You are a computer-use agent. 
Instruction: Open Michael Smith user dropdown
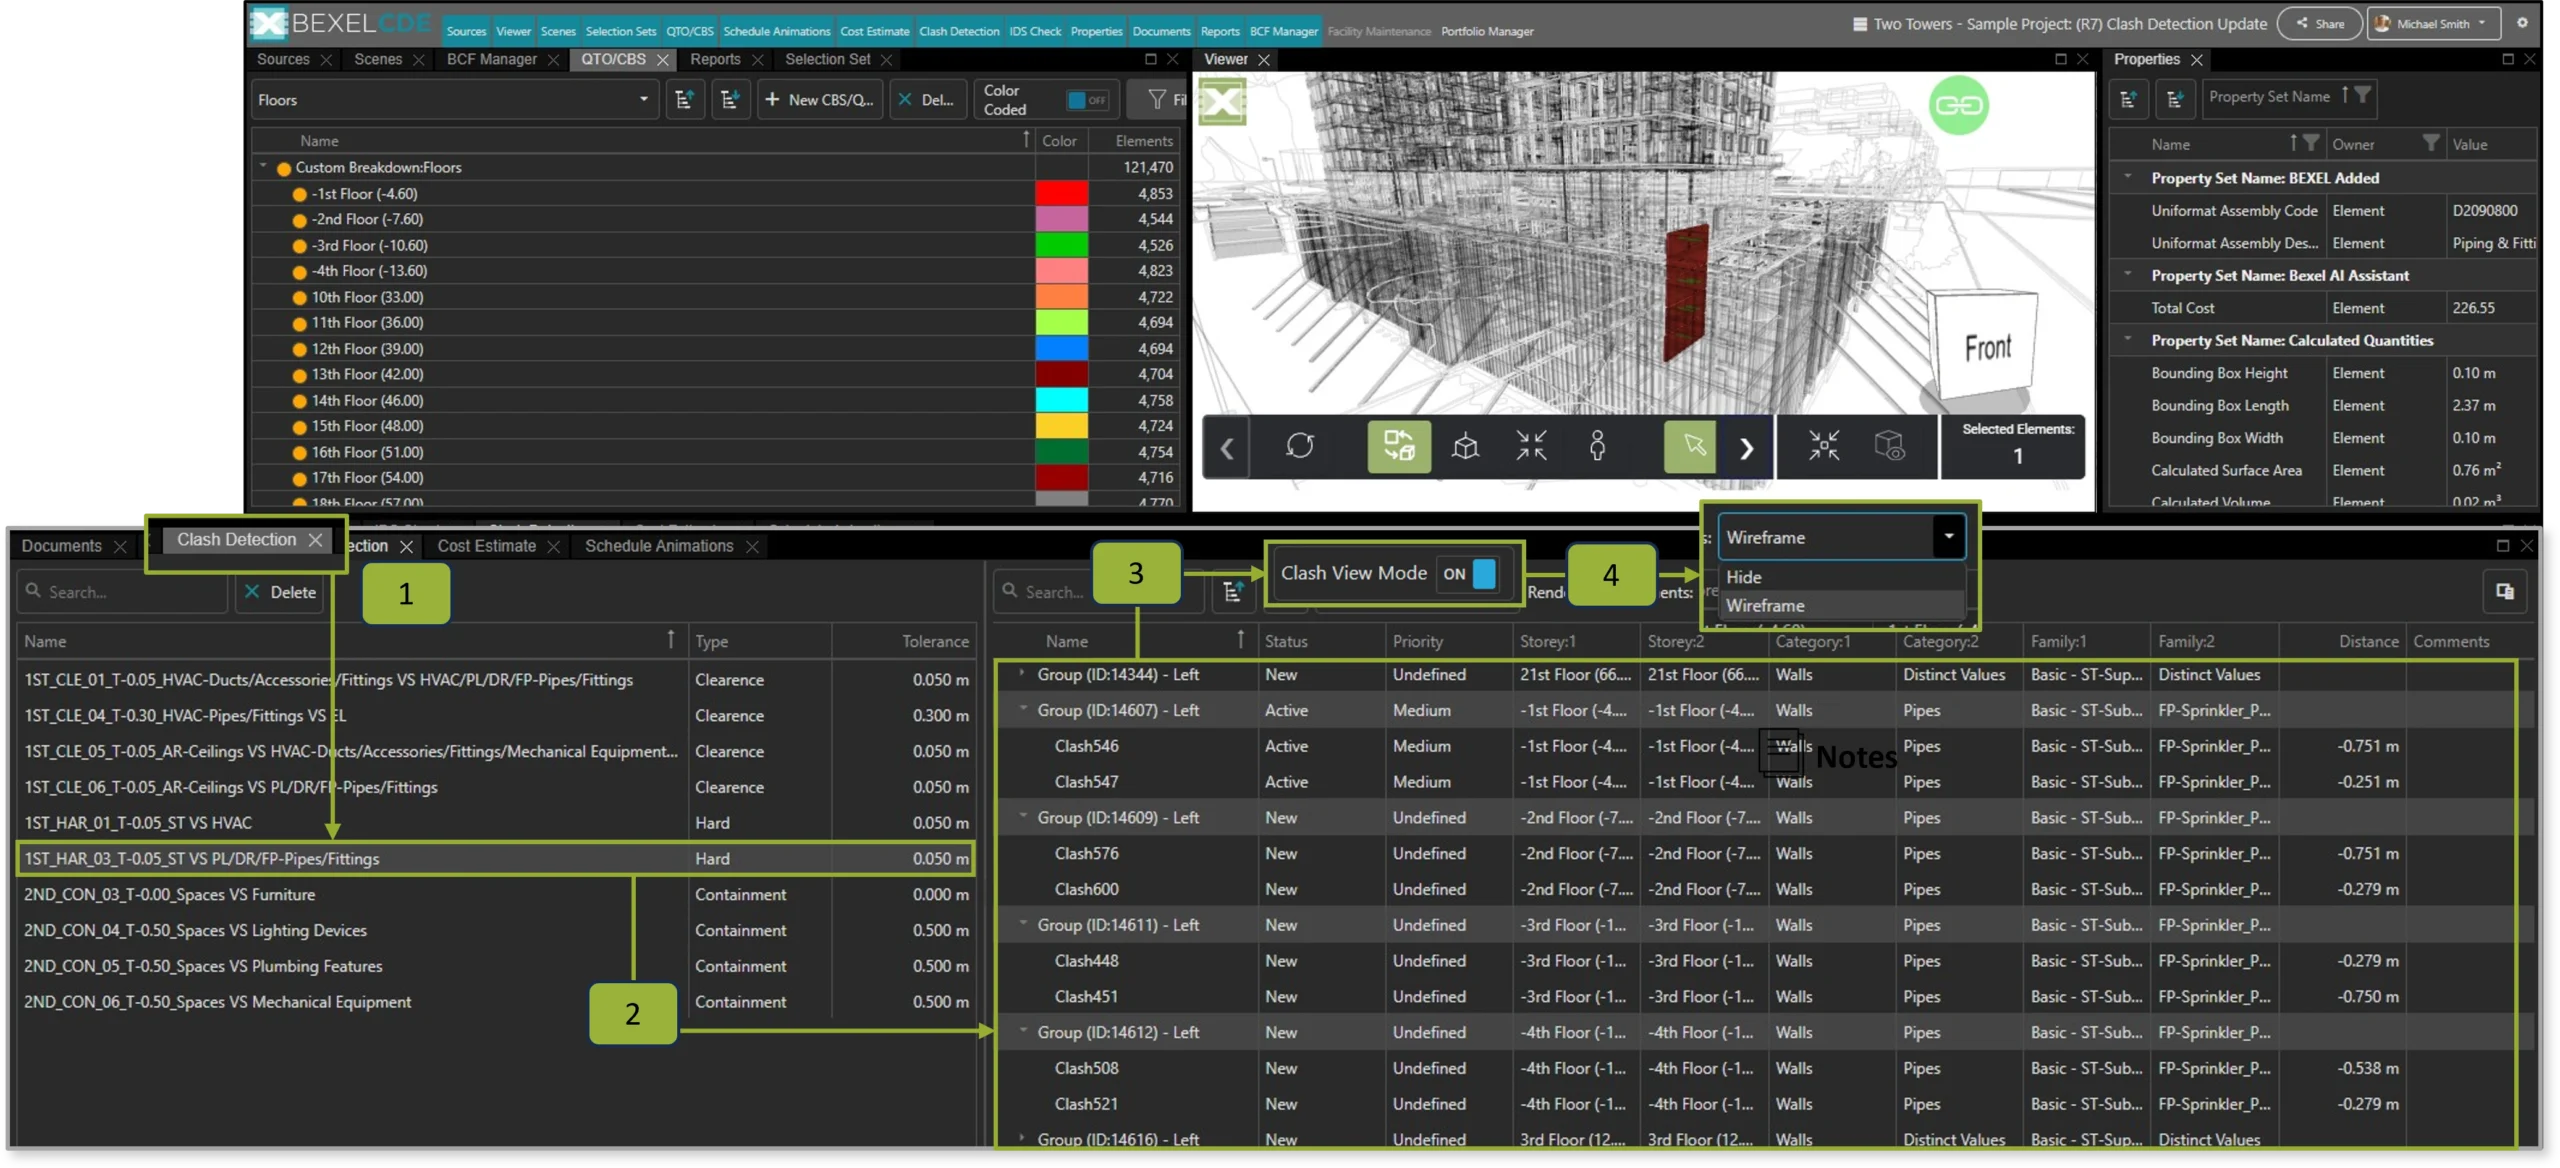tap(2433, 23)
